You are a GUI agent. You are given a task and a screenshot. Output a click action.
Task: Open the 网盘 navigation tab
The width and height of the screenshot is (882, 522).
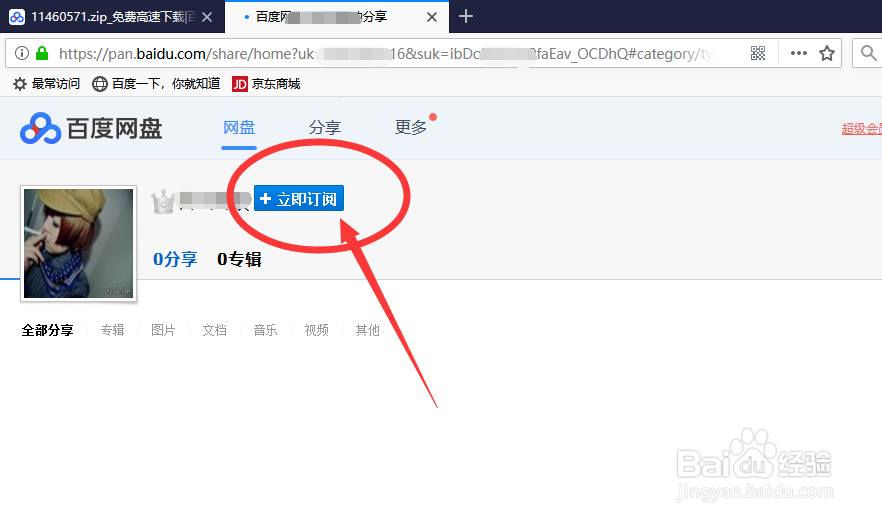point(239,128)
